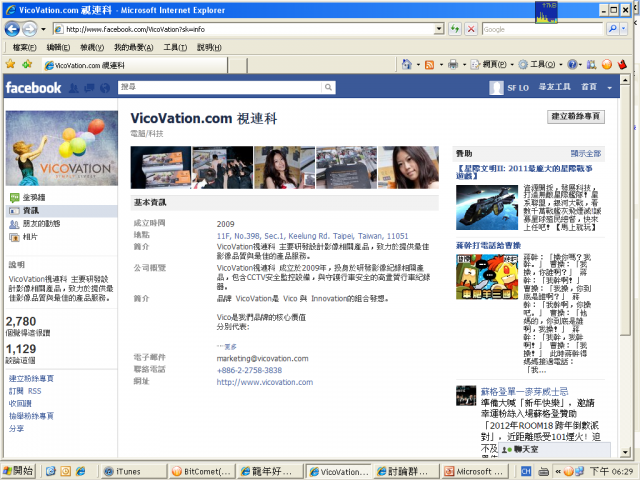The height and width of the screenshot is (480, 640).
Task: Click the facebook logo
Action: coord(33,88)
